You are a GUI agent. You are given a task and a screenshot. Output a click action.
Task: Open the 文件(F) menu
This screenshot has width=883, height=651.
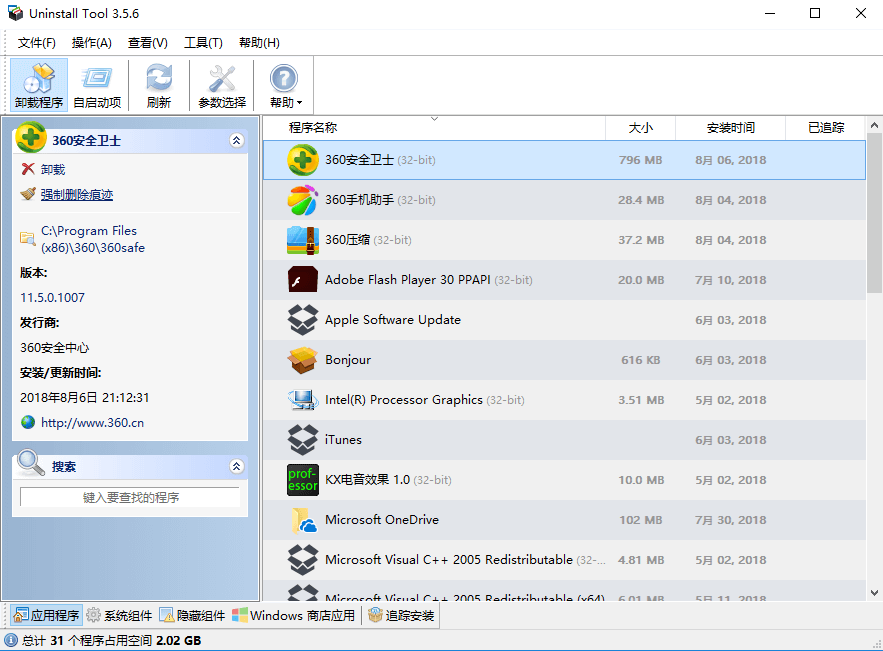(x=37, y=43)
